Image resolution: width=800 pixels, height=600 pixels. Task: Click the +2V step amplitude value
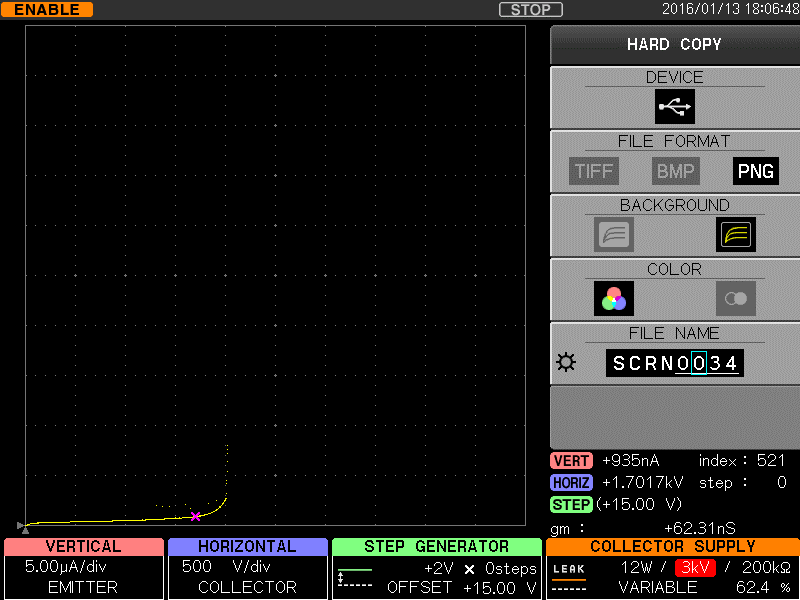[x=439, y=568]
